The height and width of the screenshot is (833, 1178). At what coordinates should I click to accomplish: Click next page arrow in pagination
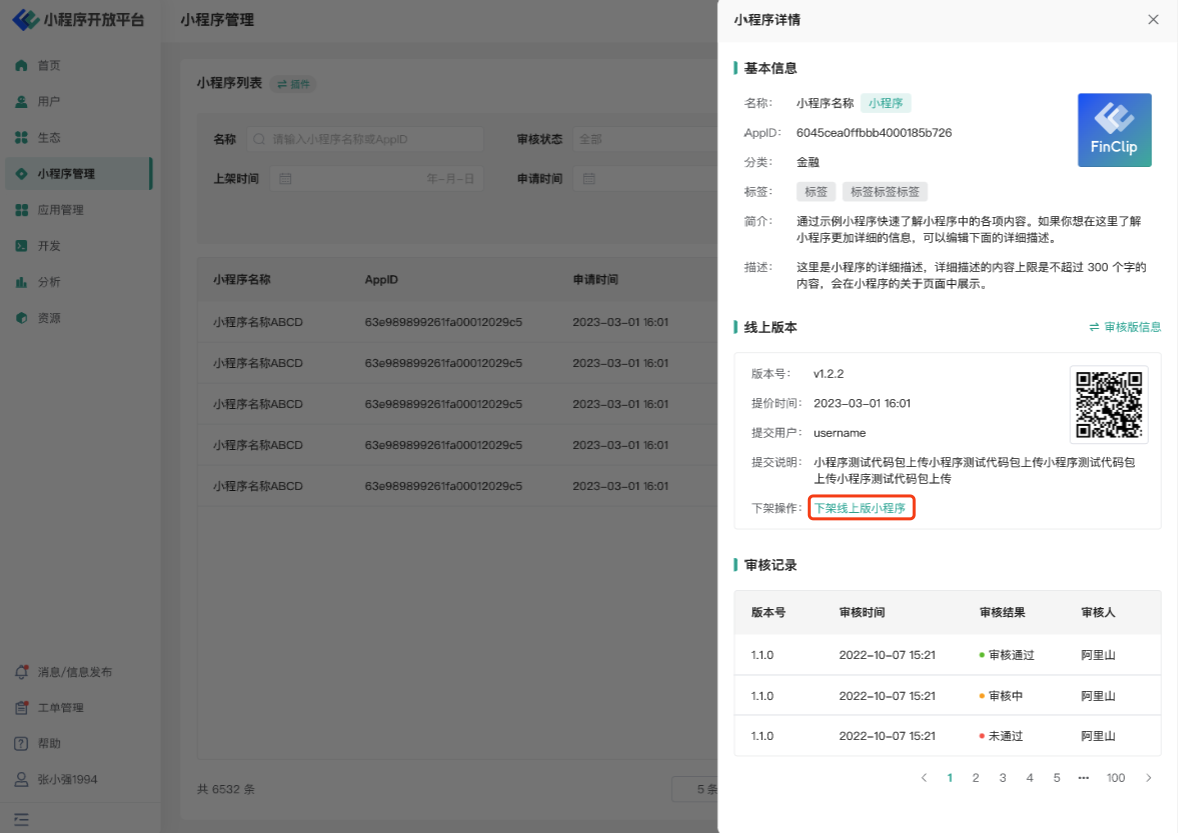(x=1148, y=778)
